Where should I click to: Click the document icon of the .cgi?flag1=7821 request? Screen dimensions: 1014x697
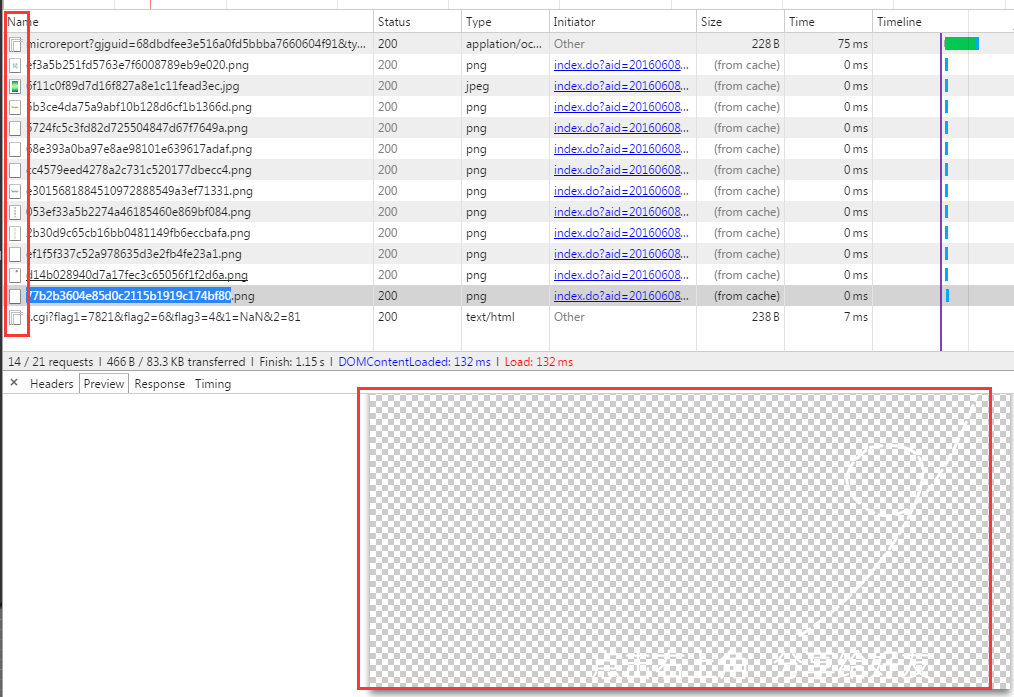click(15, 318)
